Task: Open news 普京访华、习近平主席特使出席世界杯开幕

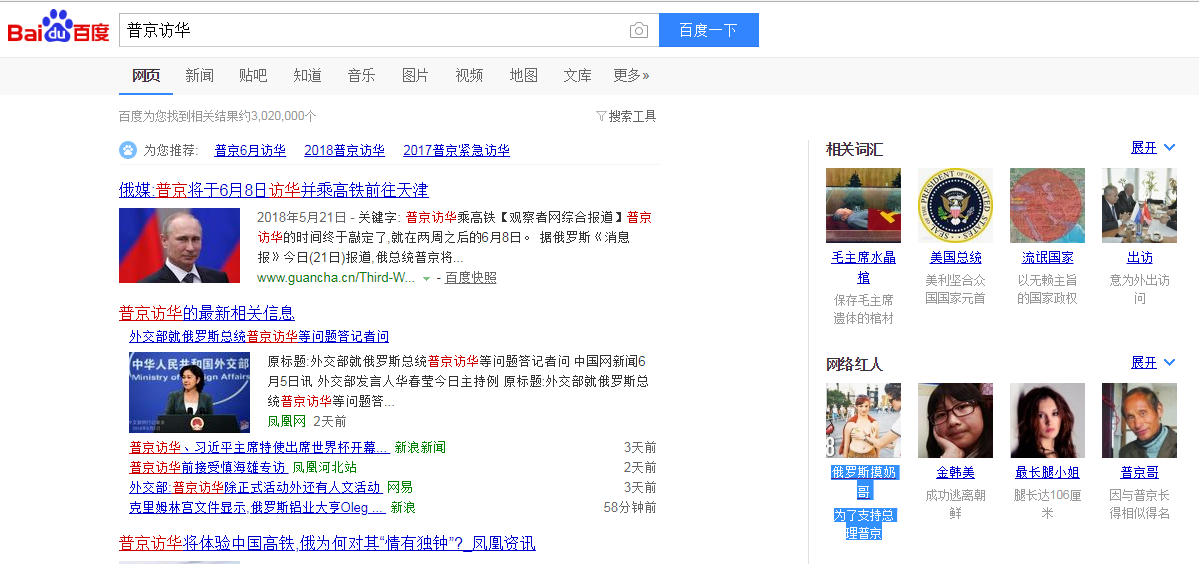Action: (259, 448)
